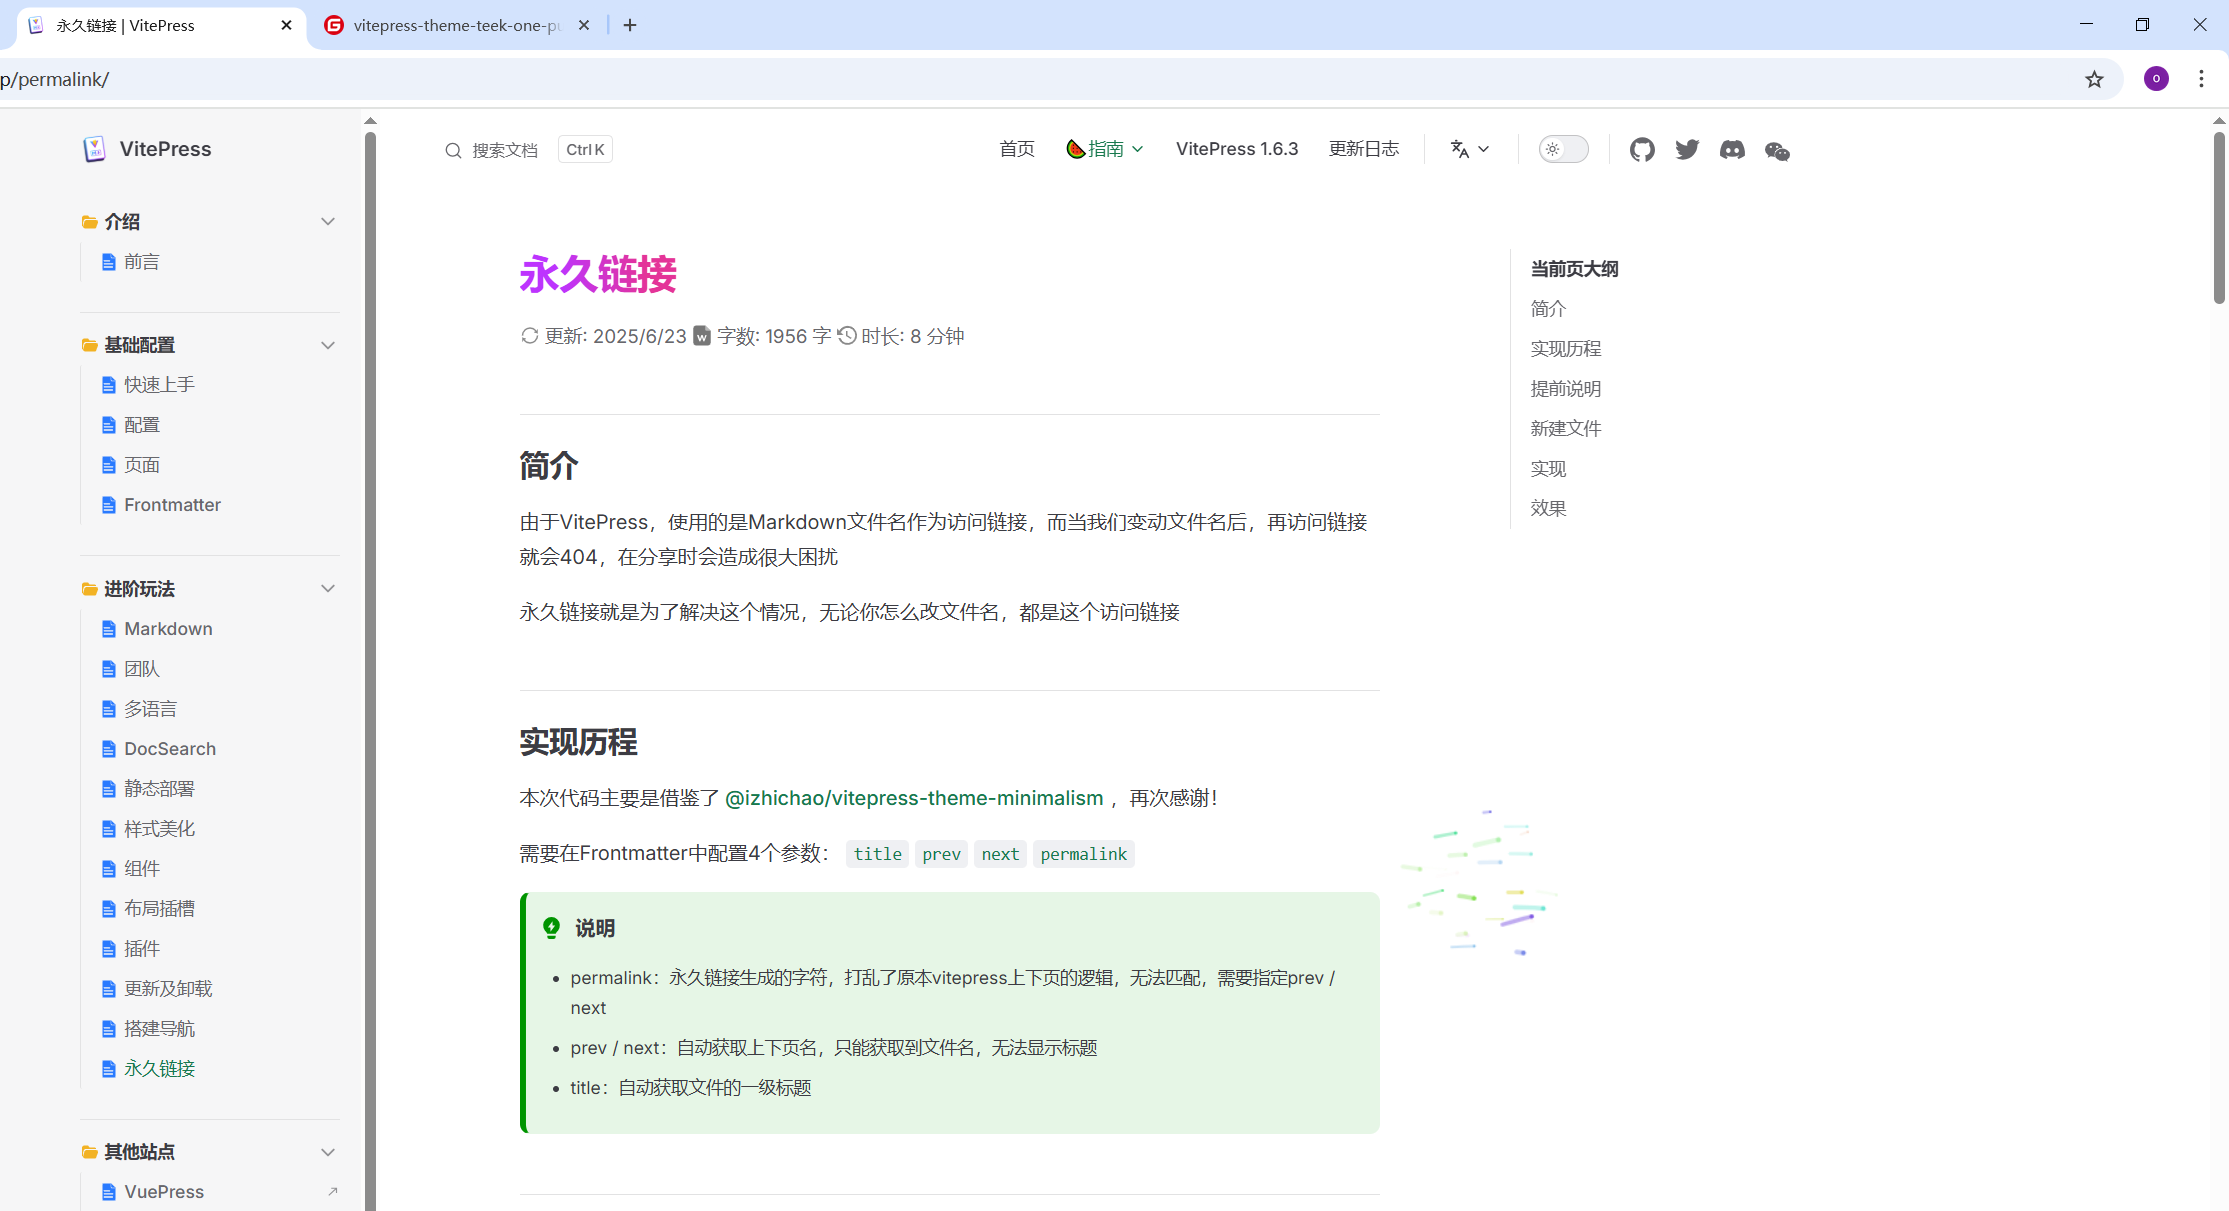Toggle the light/dark appearance switch
The height and width of the screenshot is (1211, 2229).
click(1564, 149)
